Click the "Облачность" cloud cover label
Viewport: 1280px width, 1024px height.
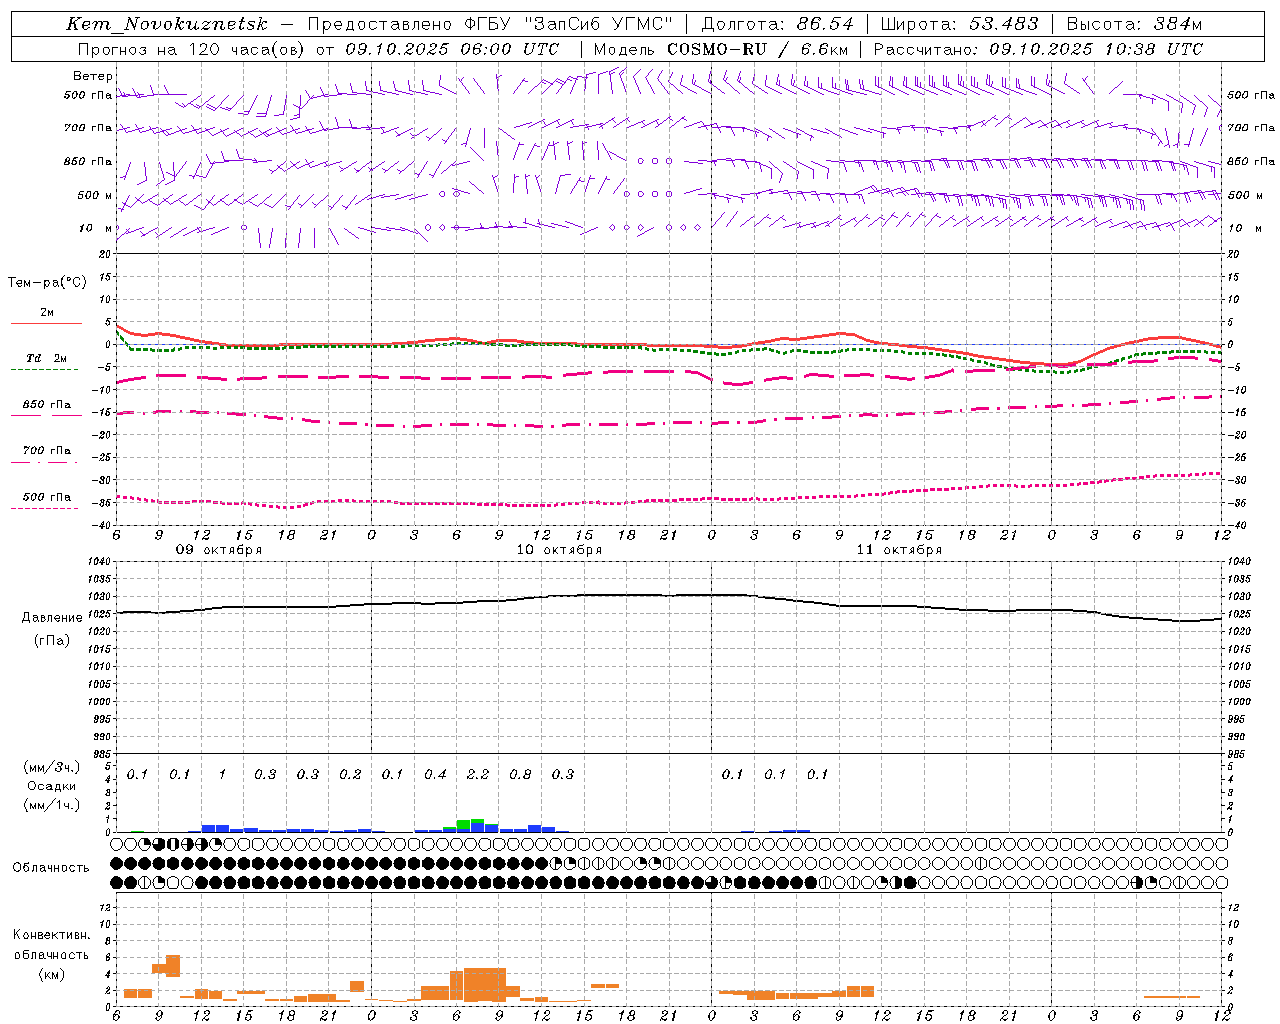point(51,867)
